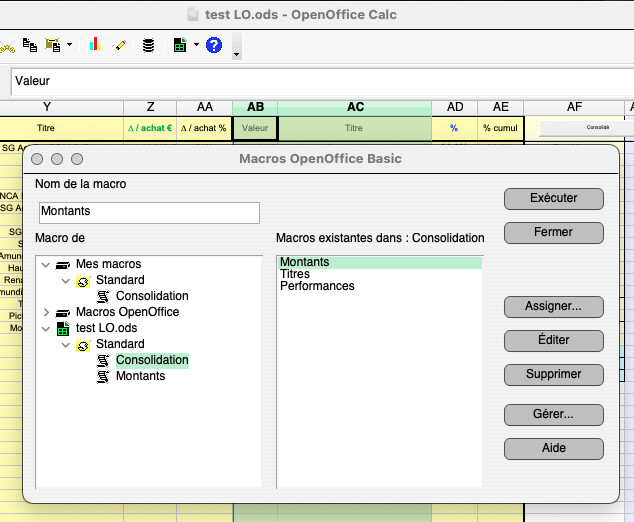
Task: Collapse test LO.ods tree node
Action: pyautogui.click(x=46, y=329)
